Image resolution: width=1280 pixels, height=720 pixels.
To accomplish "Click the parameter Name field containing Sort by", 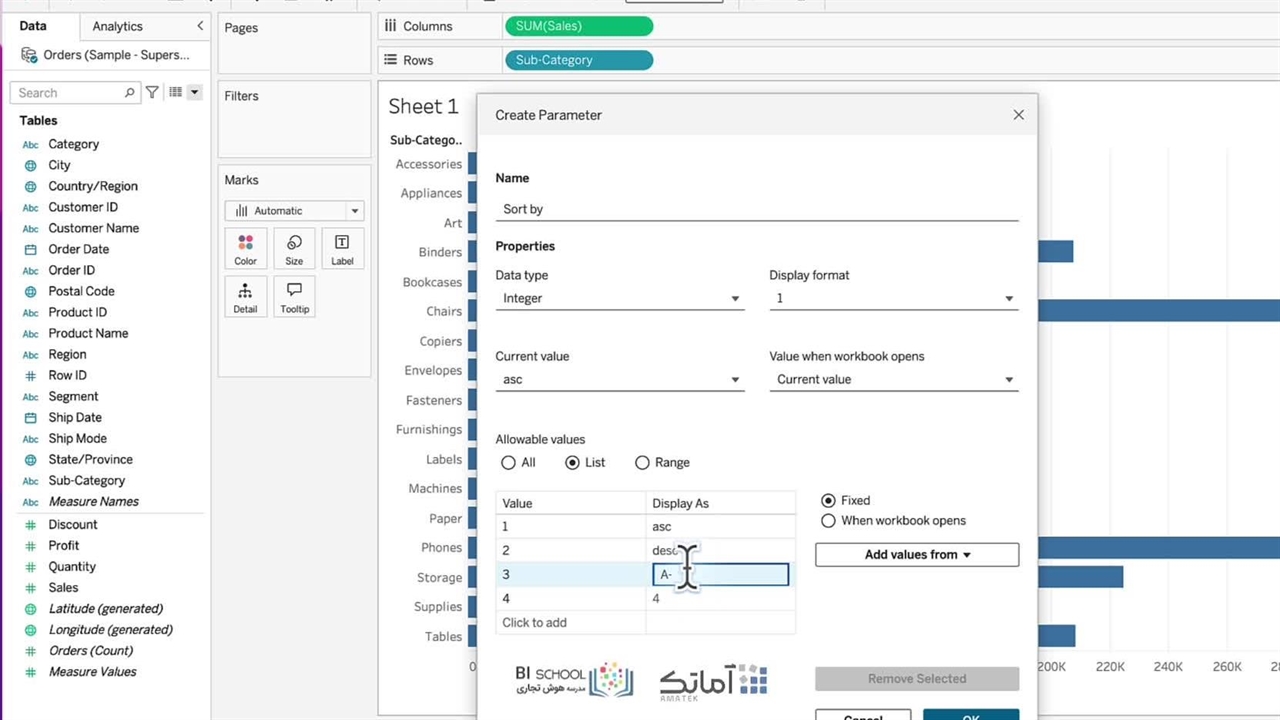I will [x=756, y=209].
